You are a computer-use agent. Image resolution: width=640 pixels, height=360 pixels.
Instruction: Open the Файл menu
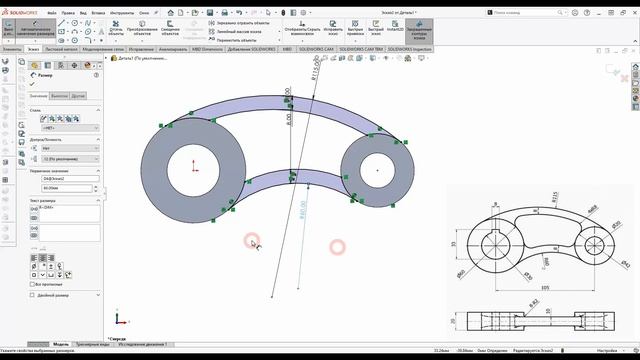click(x=52, y=13)
